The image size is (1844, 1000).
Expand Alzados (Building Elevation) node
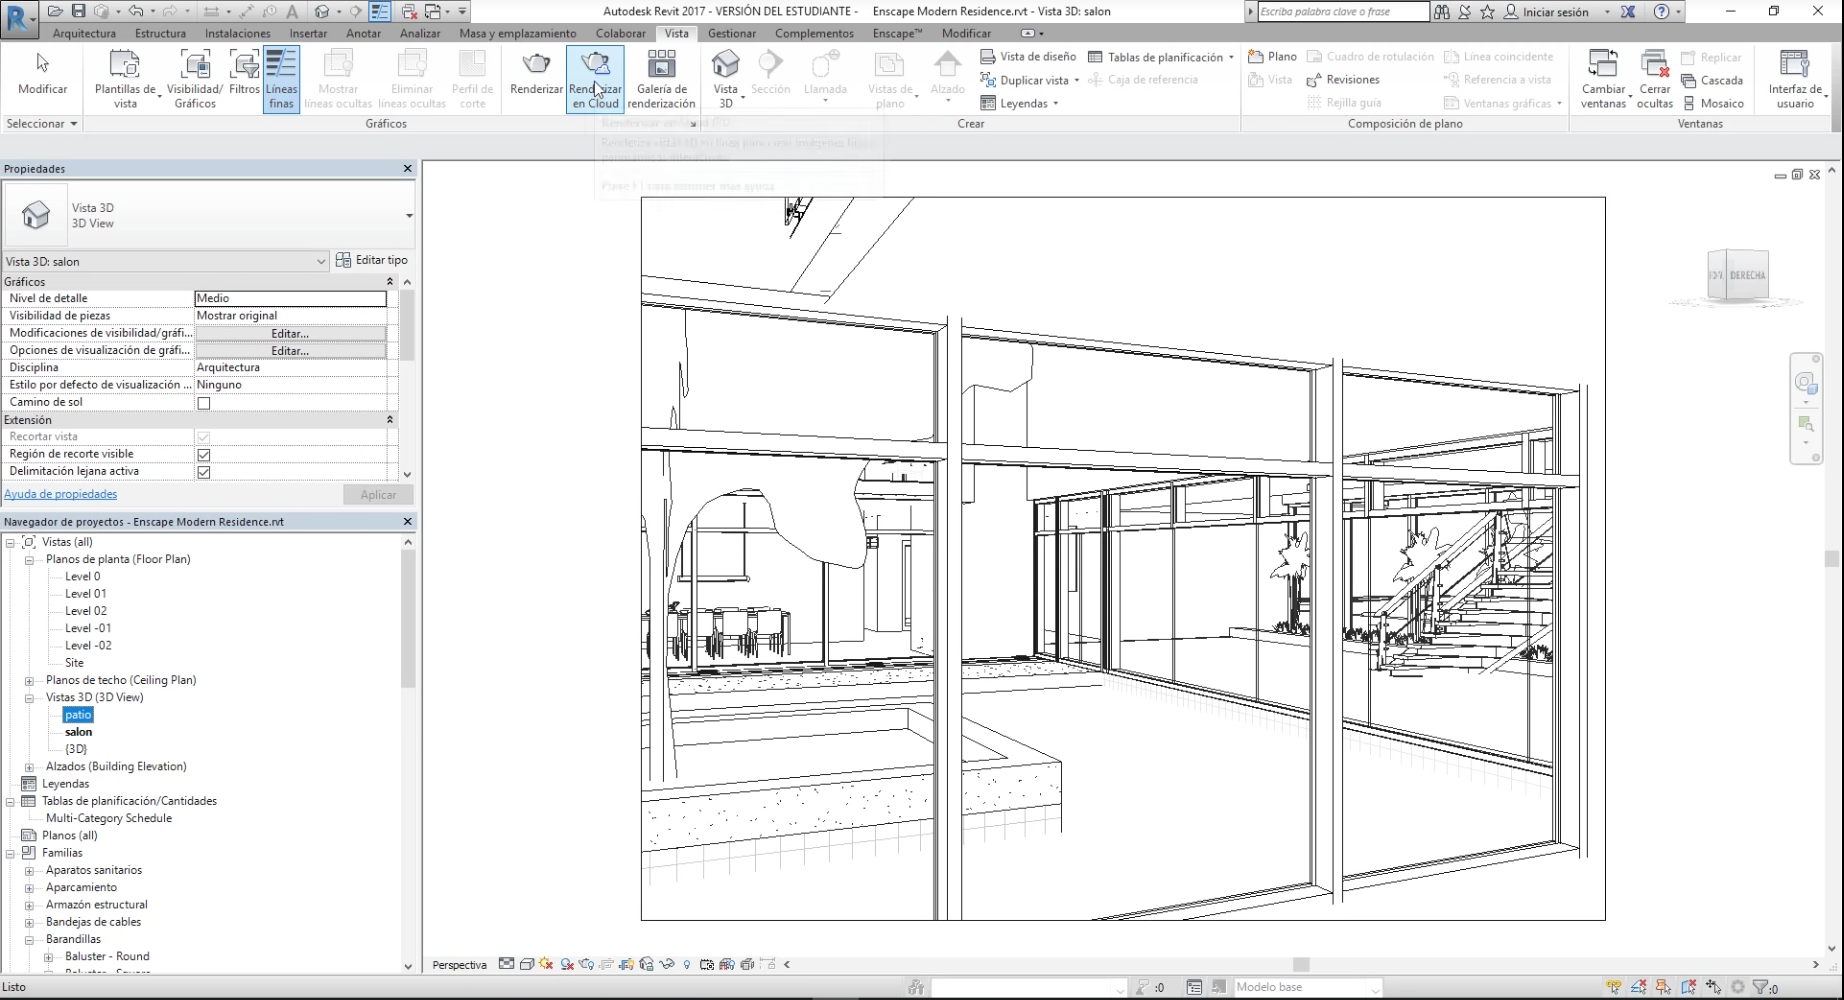29,767
